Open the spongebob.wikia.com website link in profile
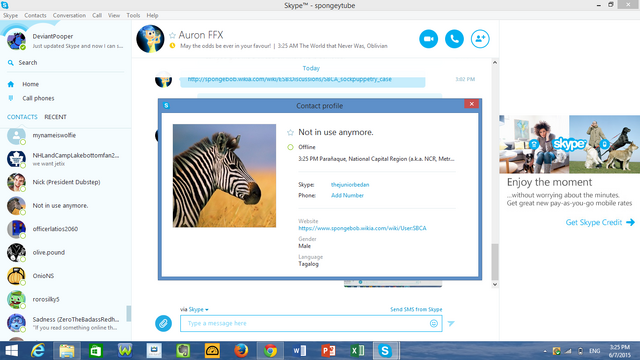640x360 pixels. pyautogui.click(x=362, y=228)
